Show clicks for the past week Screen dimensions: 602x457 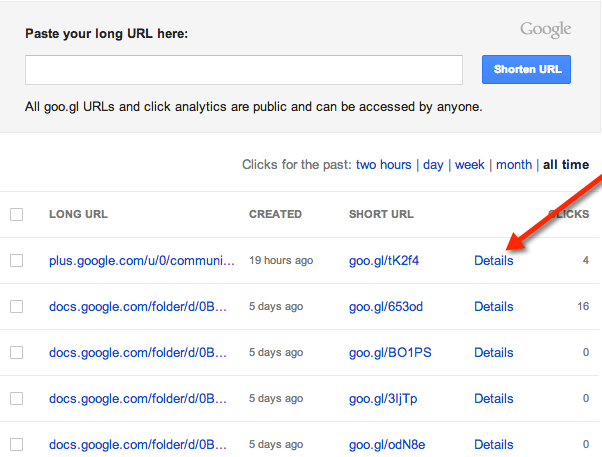[x=470, y=165]
